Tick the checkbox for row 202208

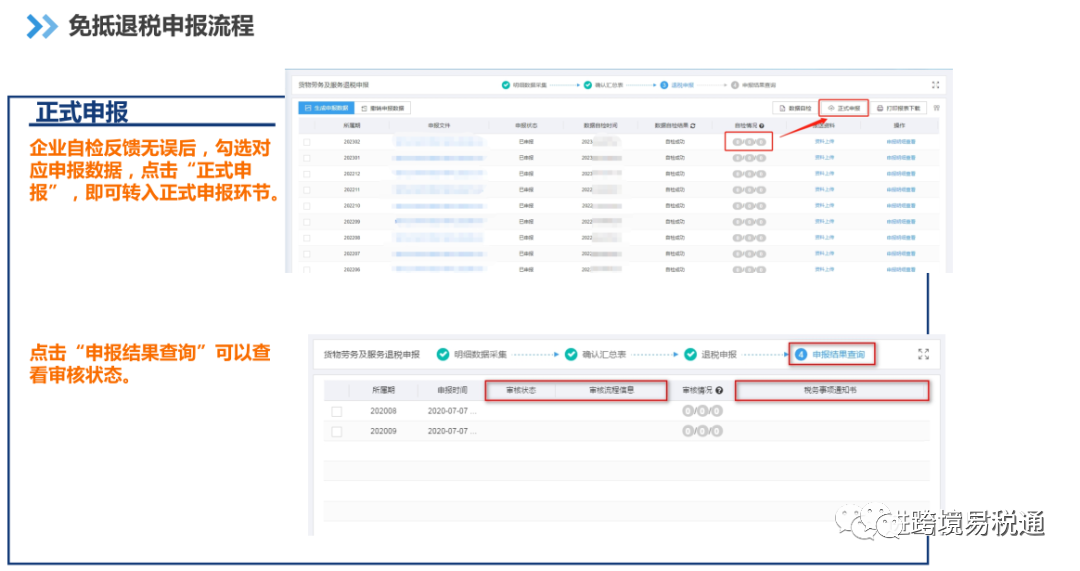pos(307,238)
